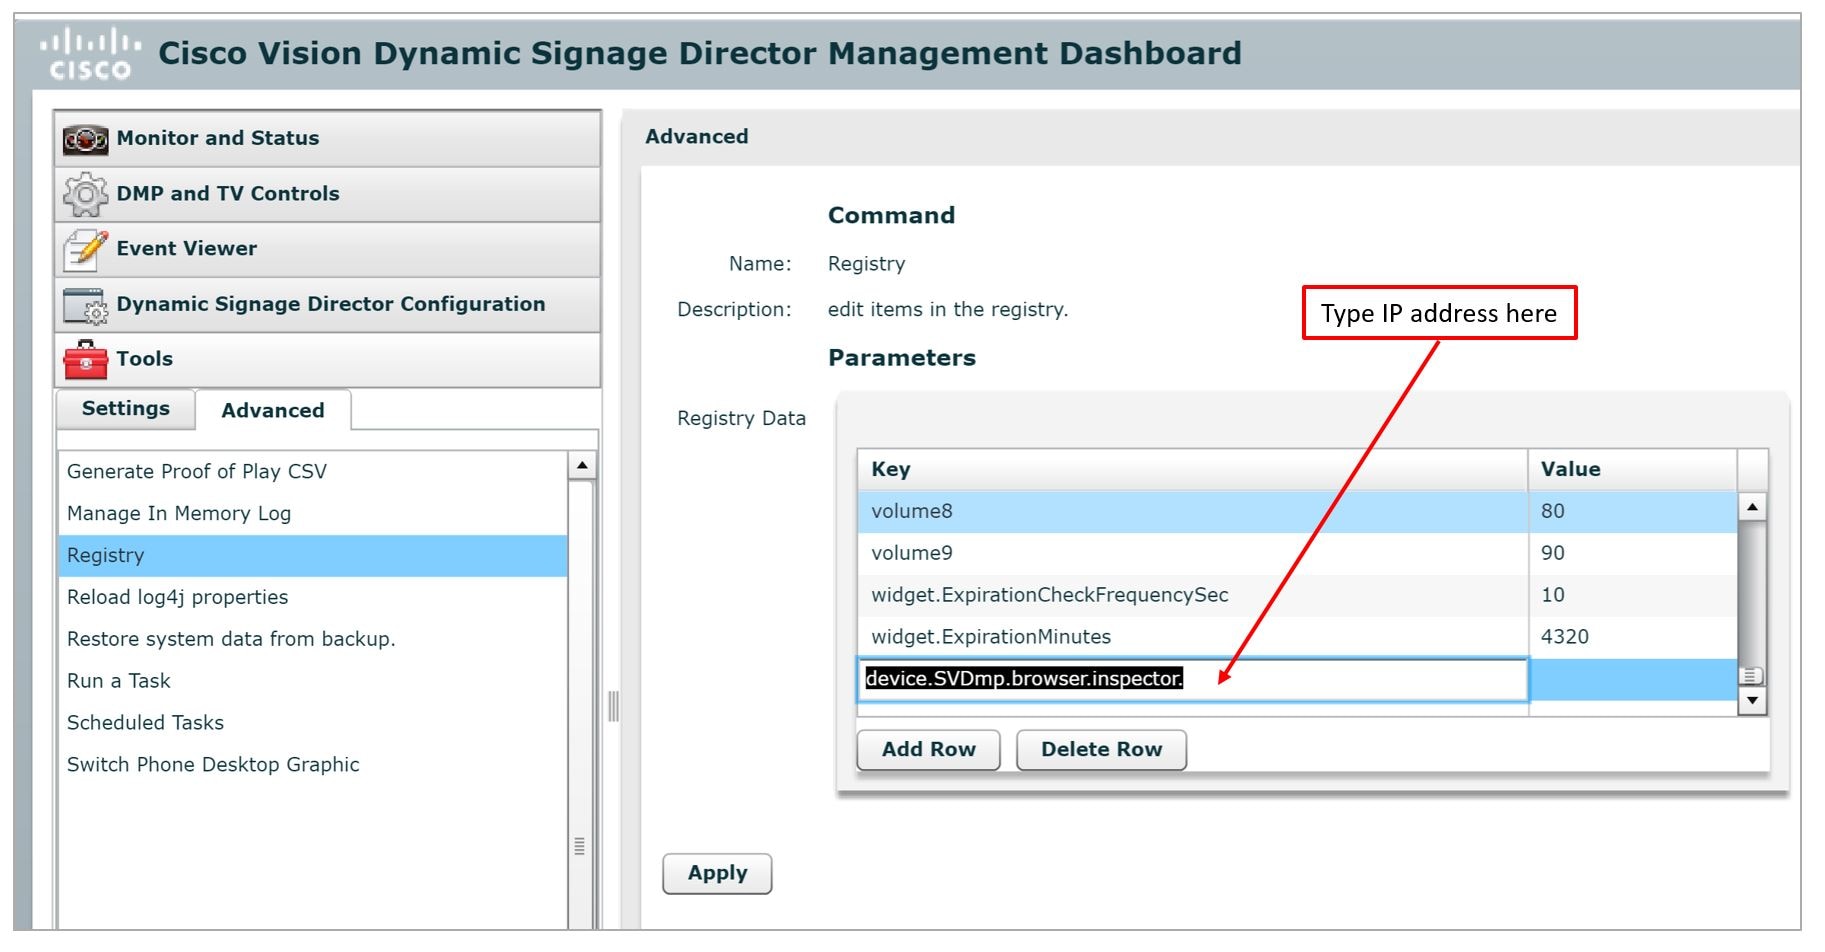Select Switch Phone Desktop Graphic command
Screen dimensions: 1825x952
pos(312,766)
